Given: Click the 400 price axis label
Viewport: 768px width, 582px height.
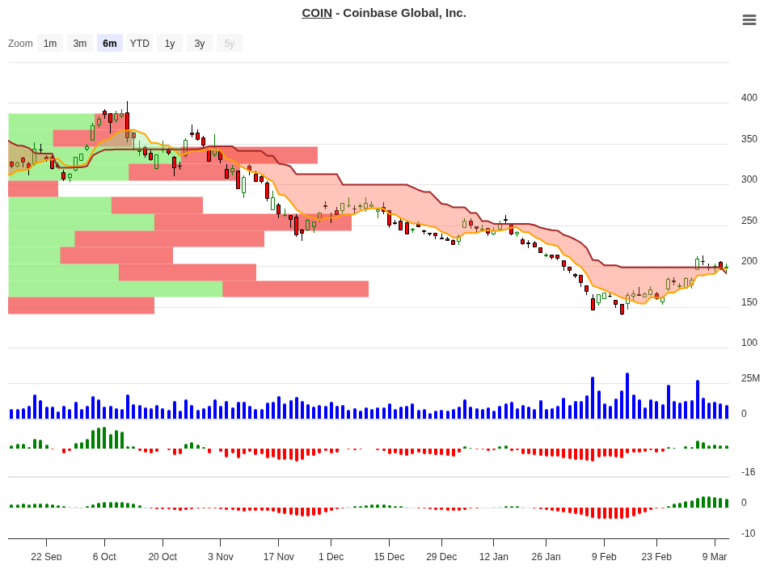Looking at the screenshot, I should (x=749, y=97).
